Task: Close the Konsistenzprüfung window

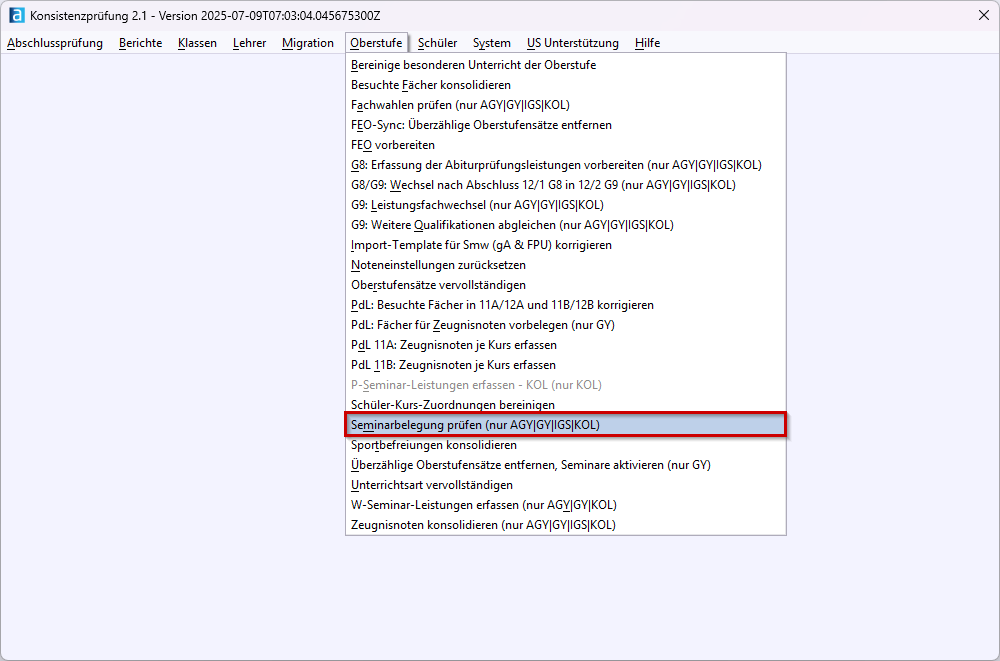Action: click(983, 15)
